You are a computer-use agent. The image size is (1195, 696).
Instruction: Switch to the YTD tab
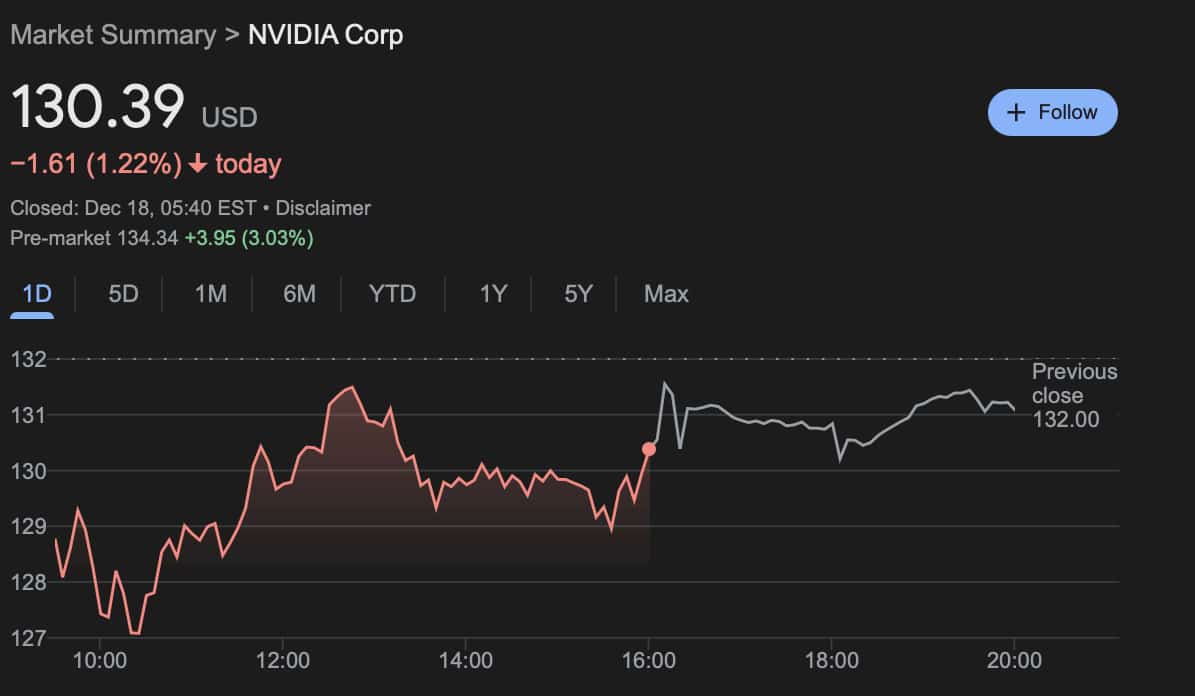tap(392, 294)
